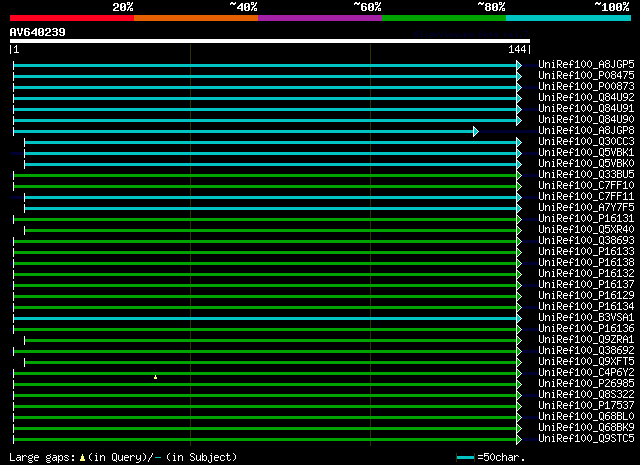Click the shorter cyan alignment bar for A8JGP8
The width and height of the screenshot is (640, 465).
pos(244,131)
